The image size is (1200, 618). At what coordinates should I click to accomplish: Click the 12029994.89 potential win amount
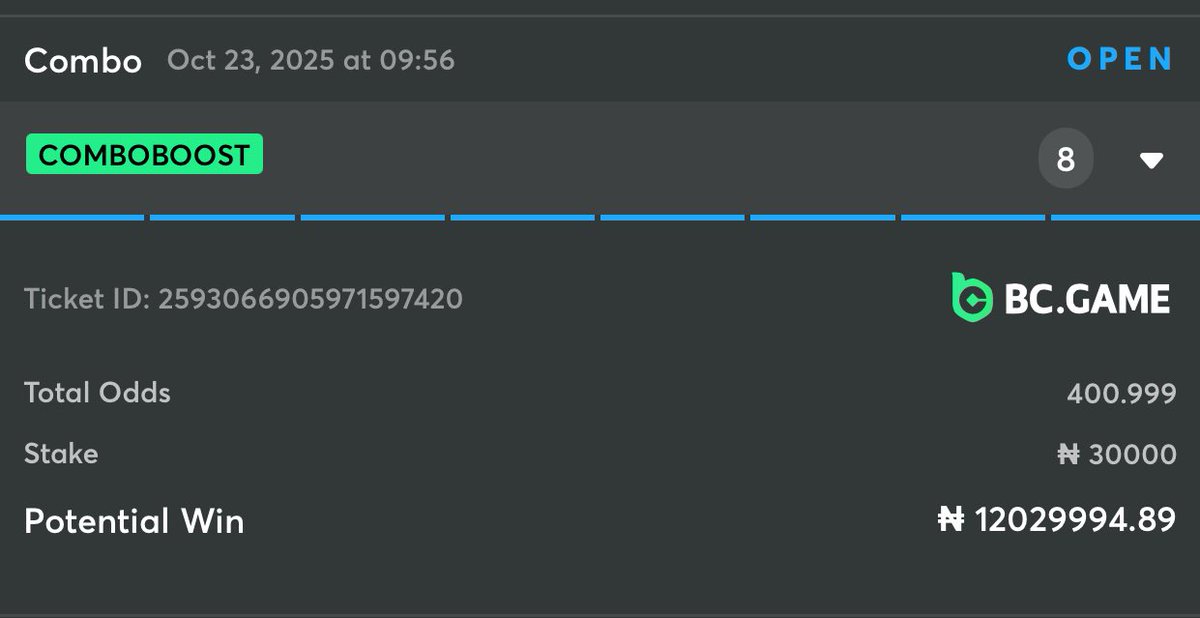pos(1075,520)
